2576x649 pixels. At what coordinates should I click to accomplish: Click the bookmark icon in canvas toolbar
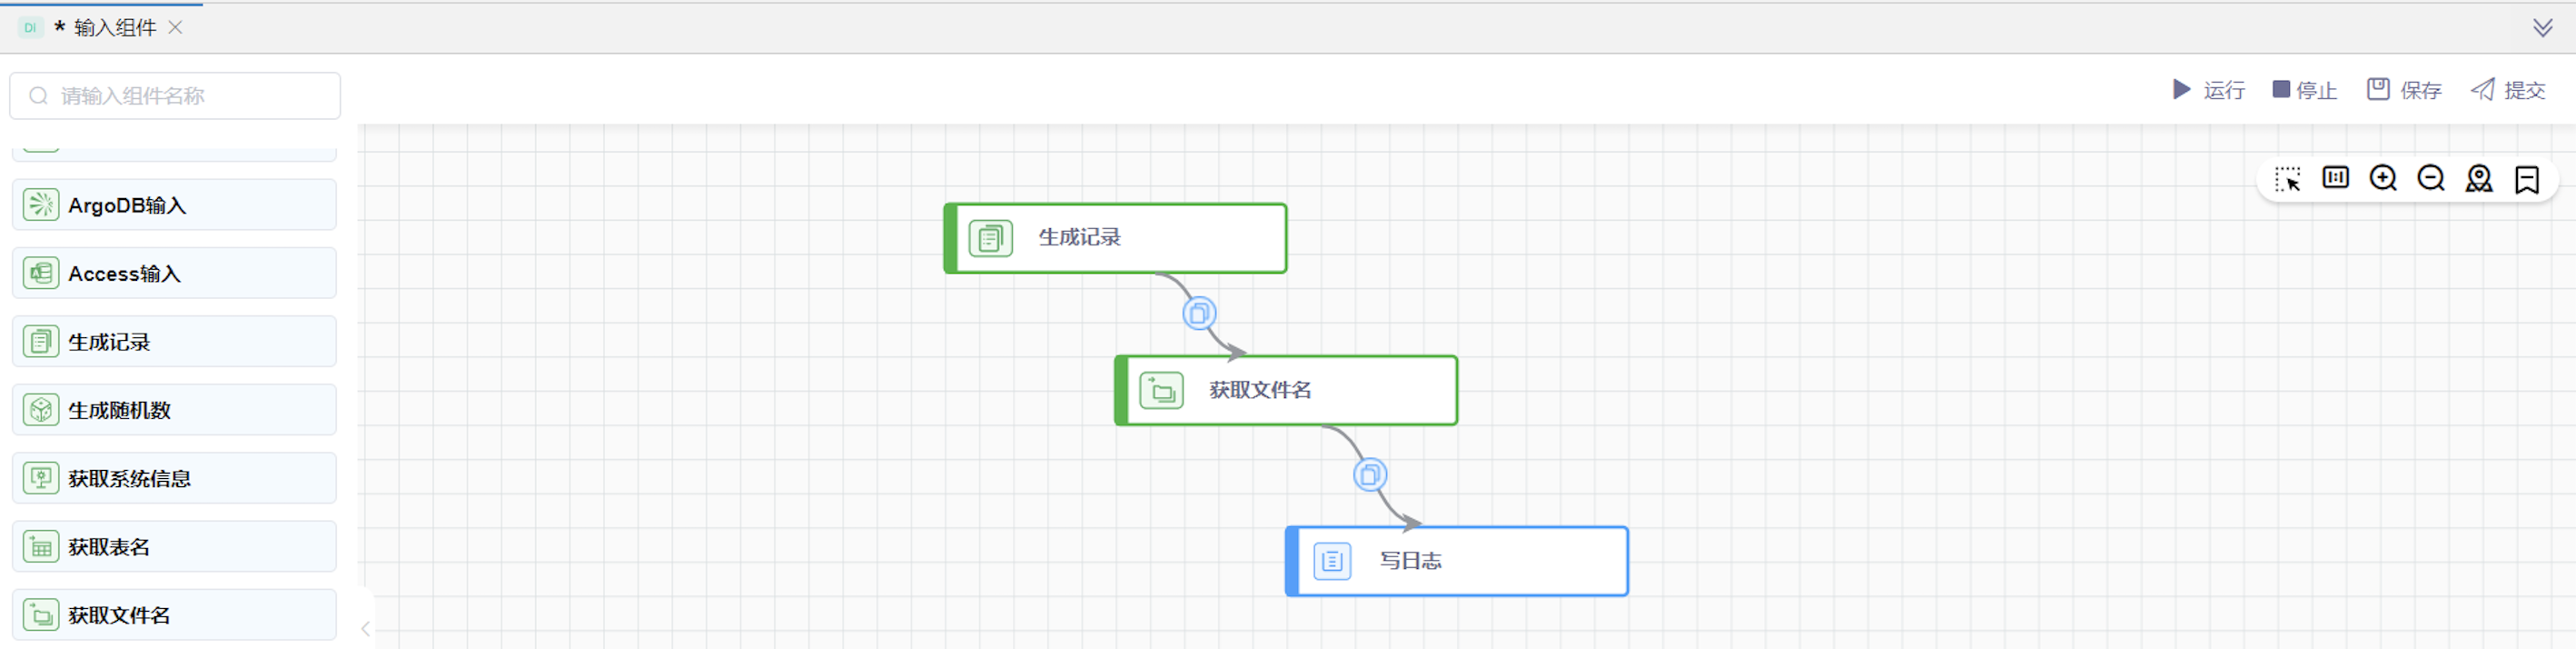click(2527, 179)
